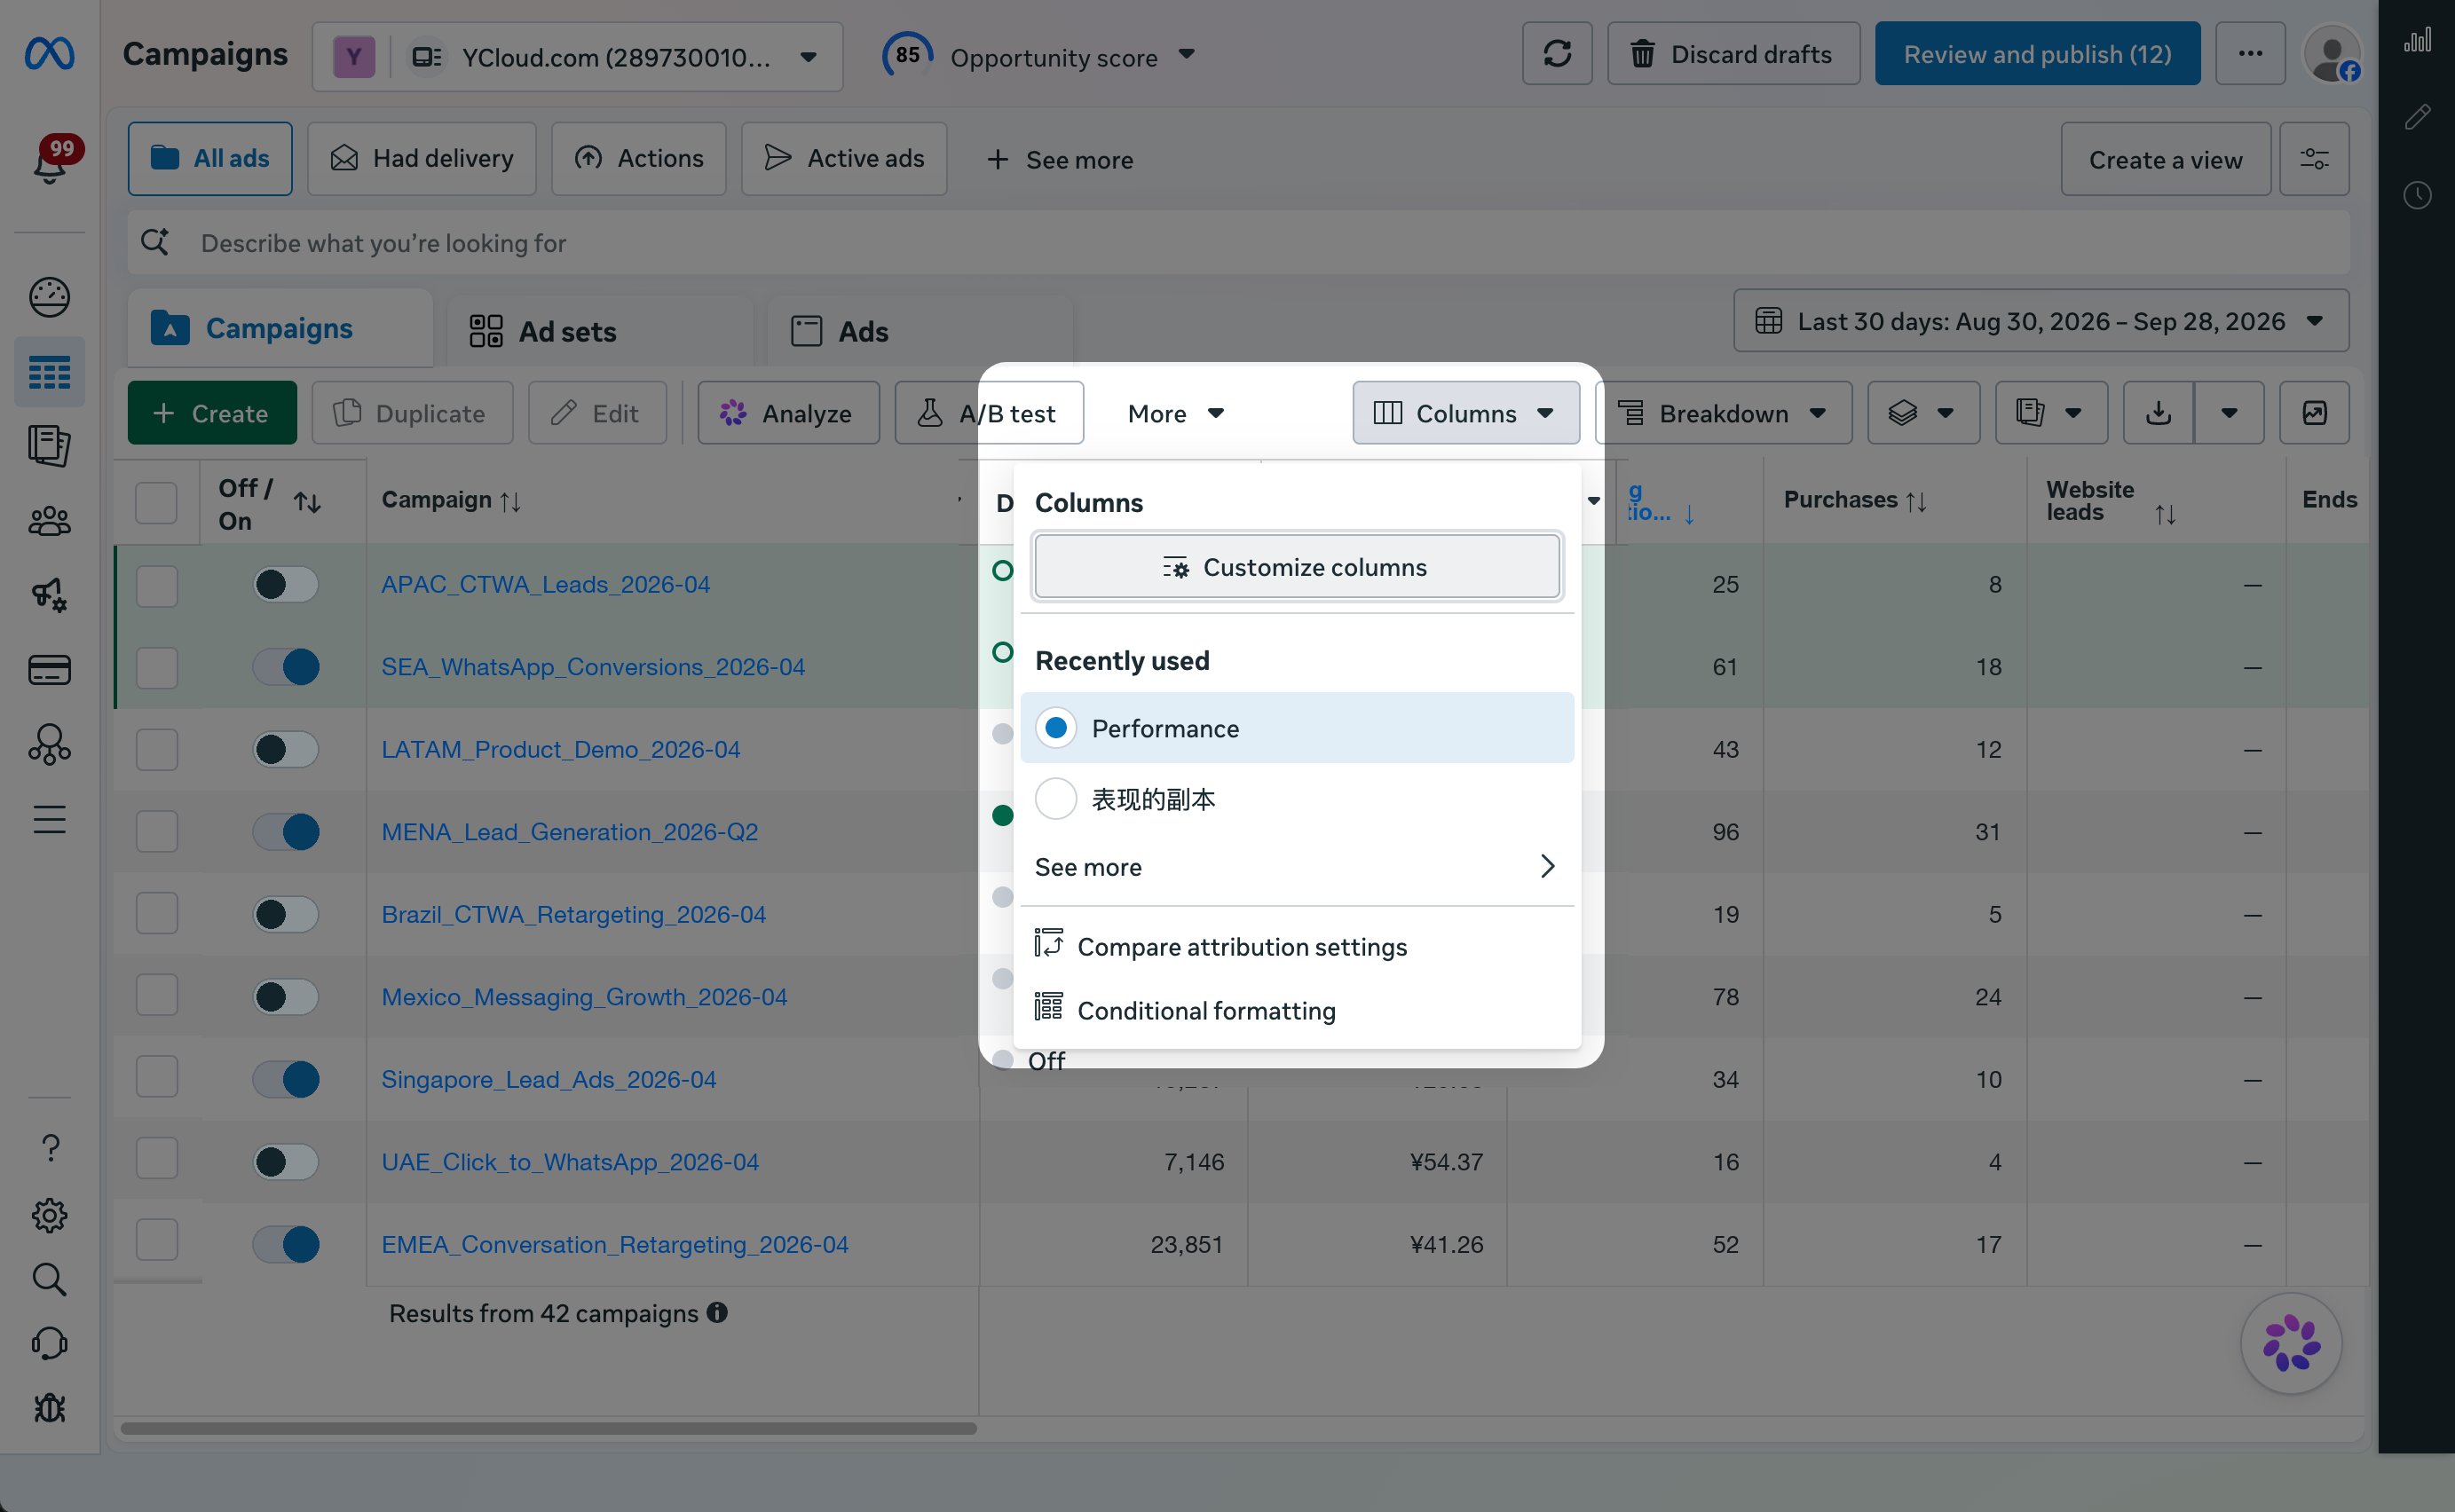Open the Last 30 days date range picker

[2041, 321]
